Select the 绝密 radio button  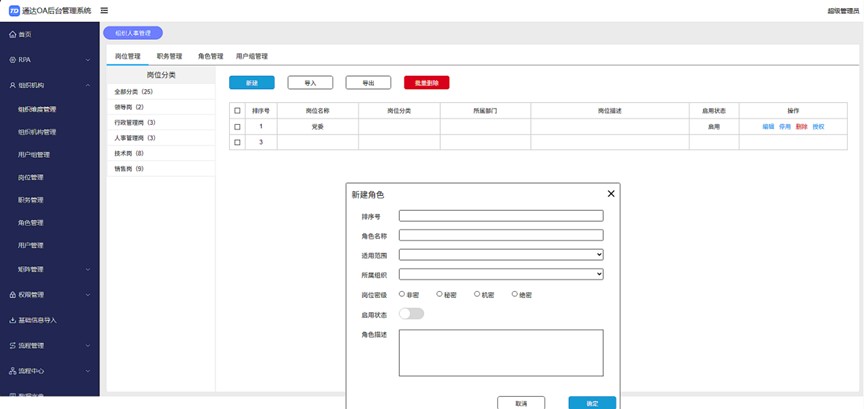(x=515, y=294)
